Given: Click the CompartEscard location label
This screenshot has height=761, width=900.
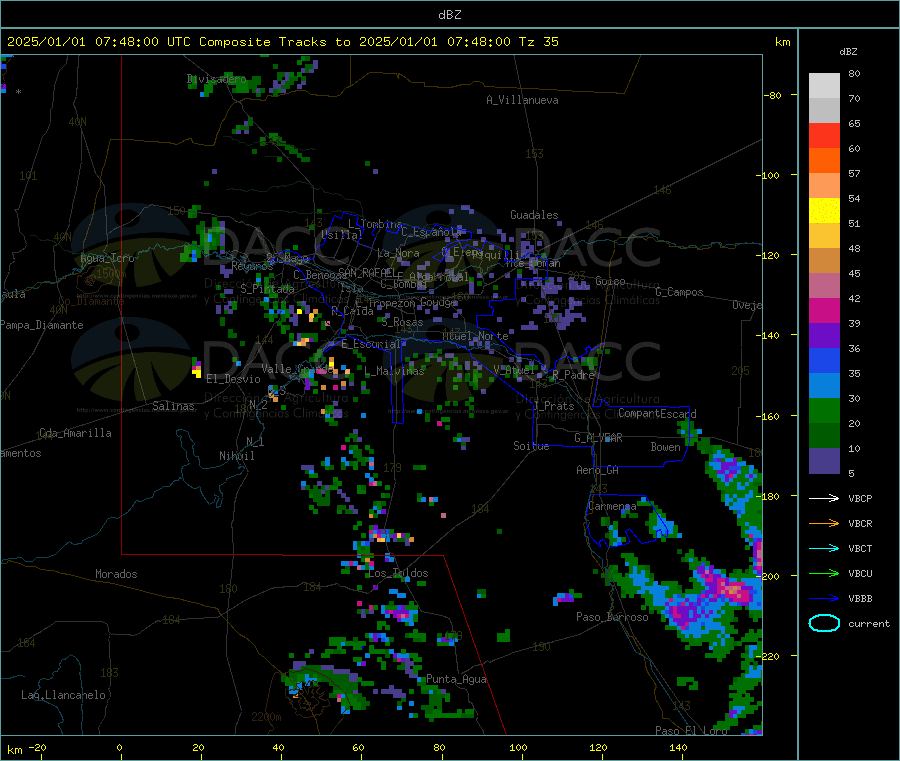Looking at the screenshot, I should point(657,413).
